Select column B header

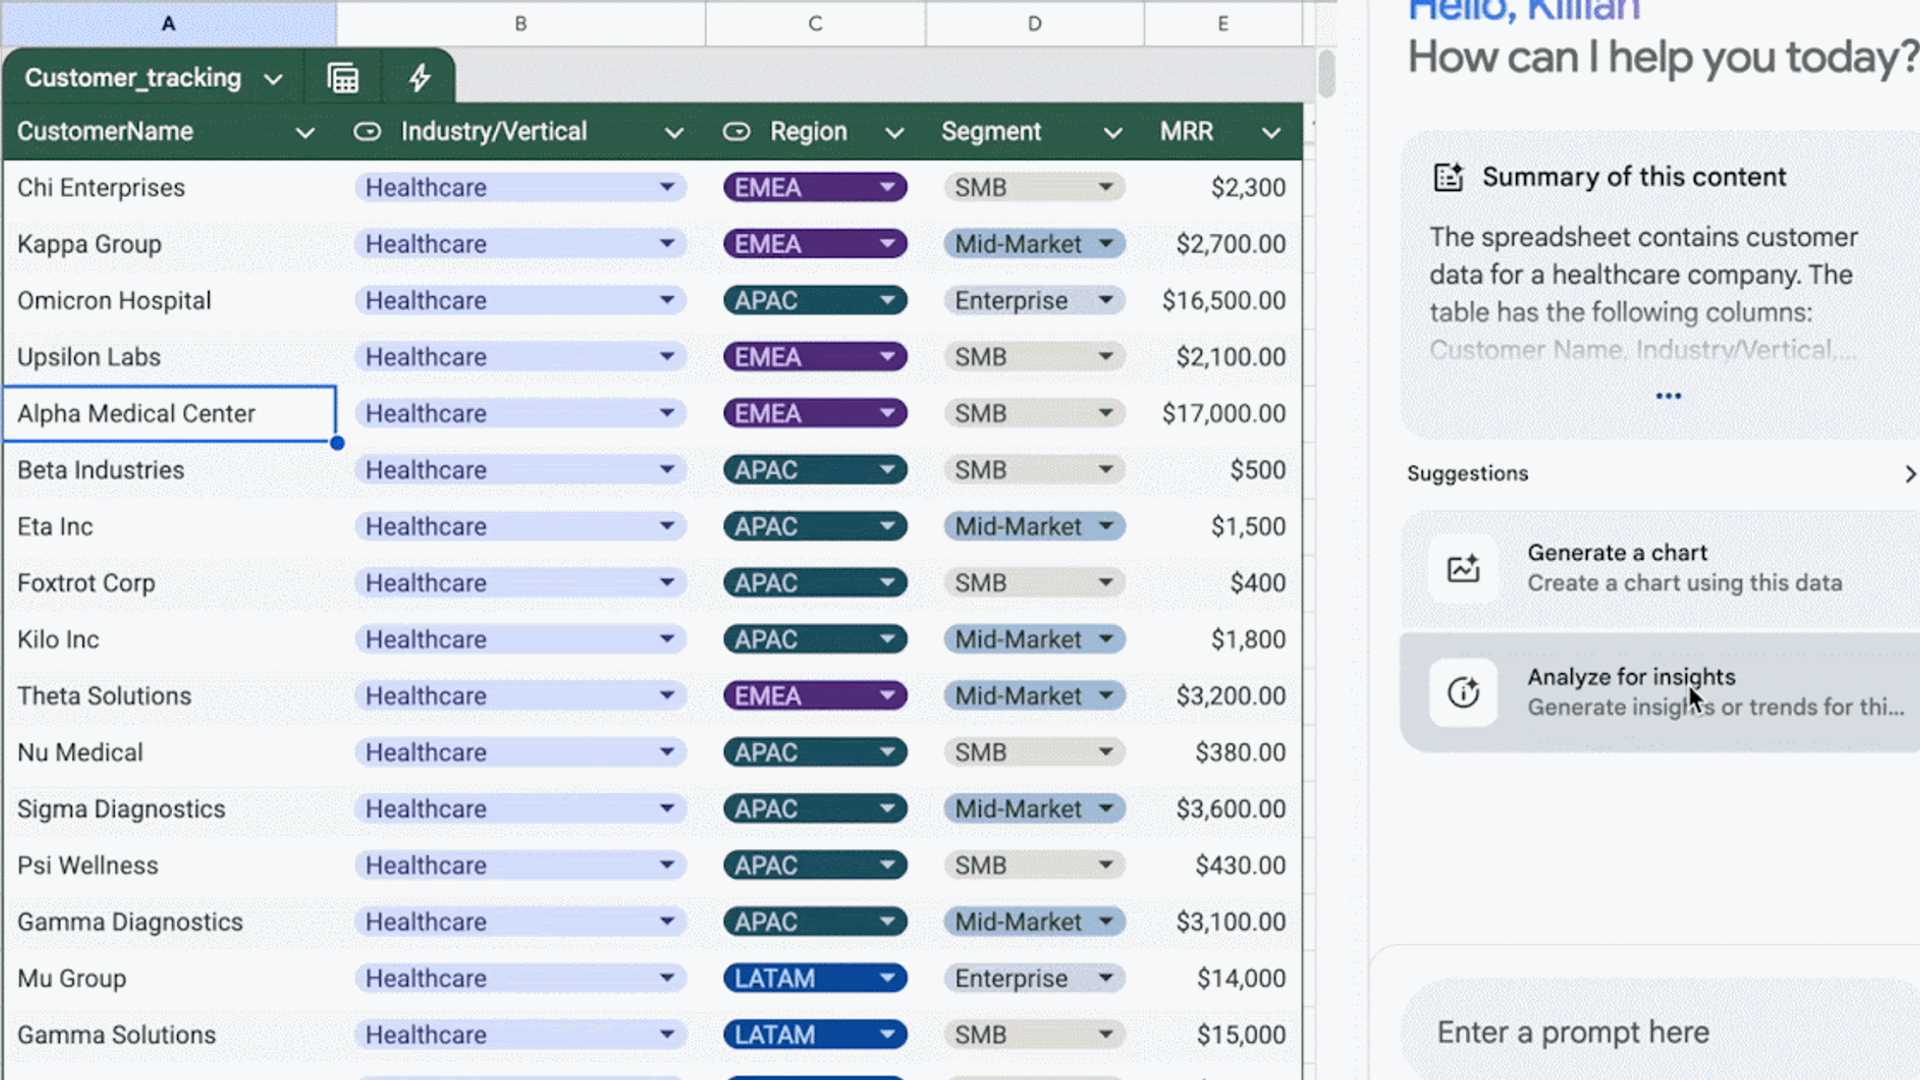coord(521,24)
